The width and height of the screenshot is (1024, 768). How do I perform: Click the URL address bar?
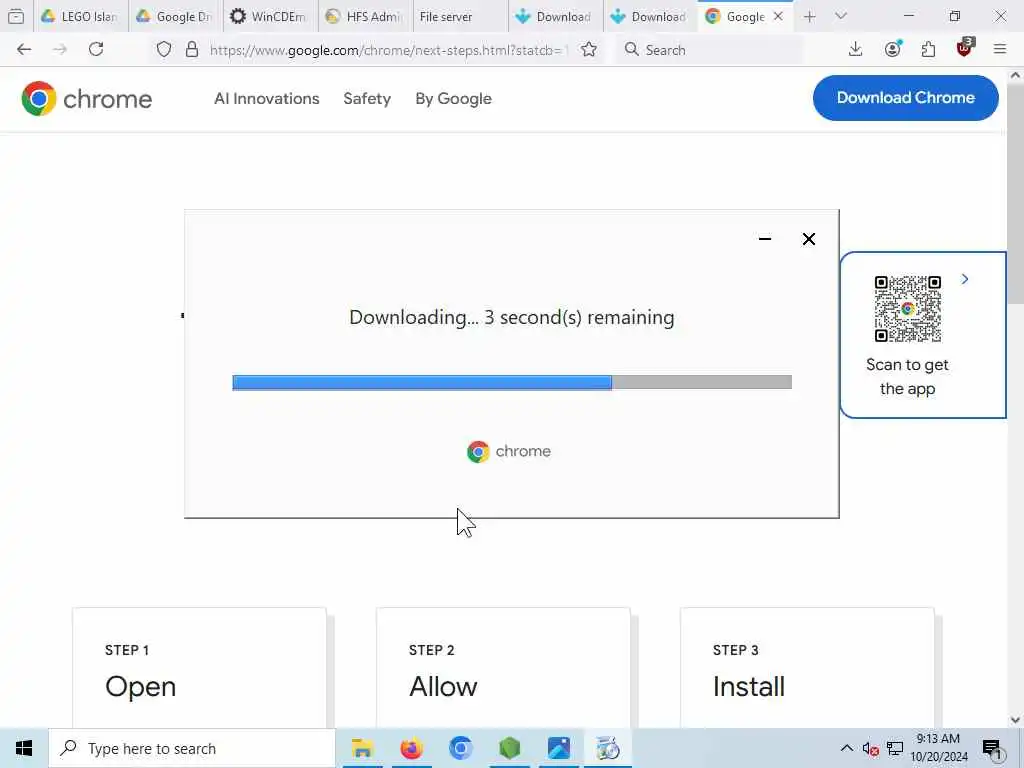(389, 50)
